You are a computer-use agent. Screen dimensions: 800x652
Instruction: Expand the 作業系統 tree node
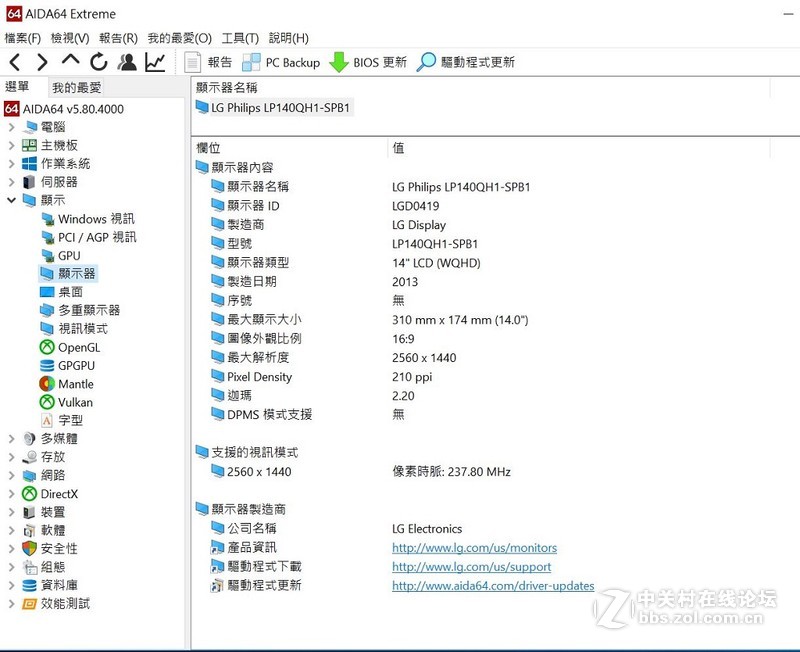[11, 164]
